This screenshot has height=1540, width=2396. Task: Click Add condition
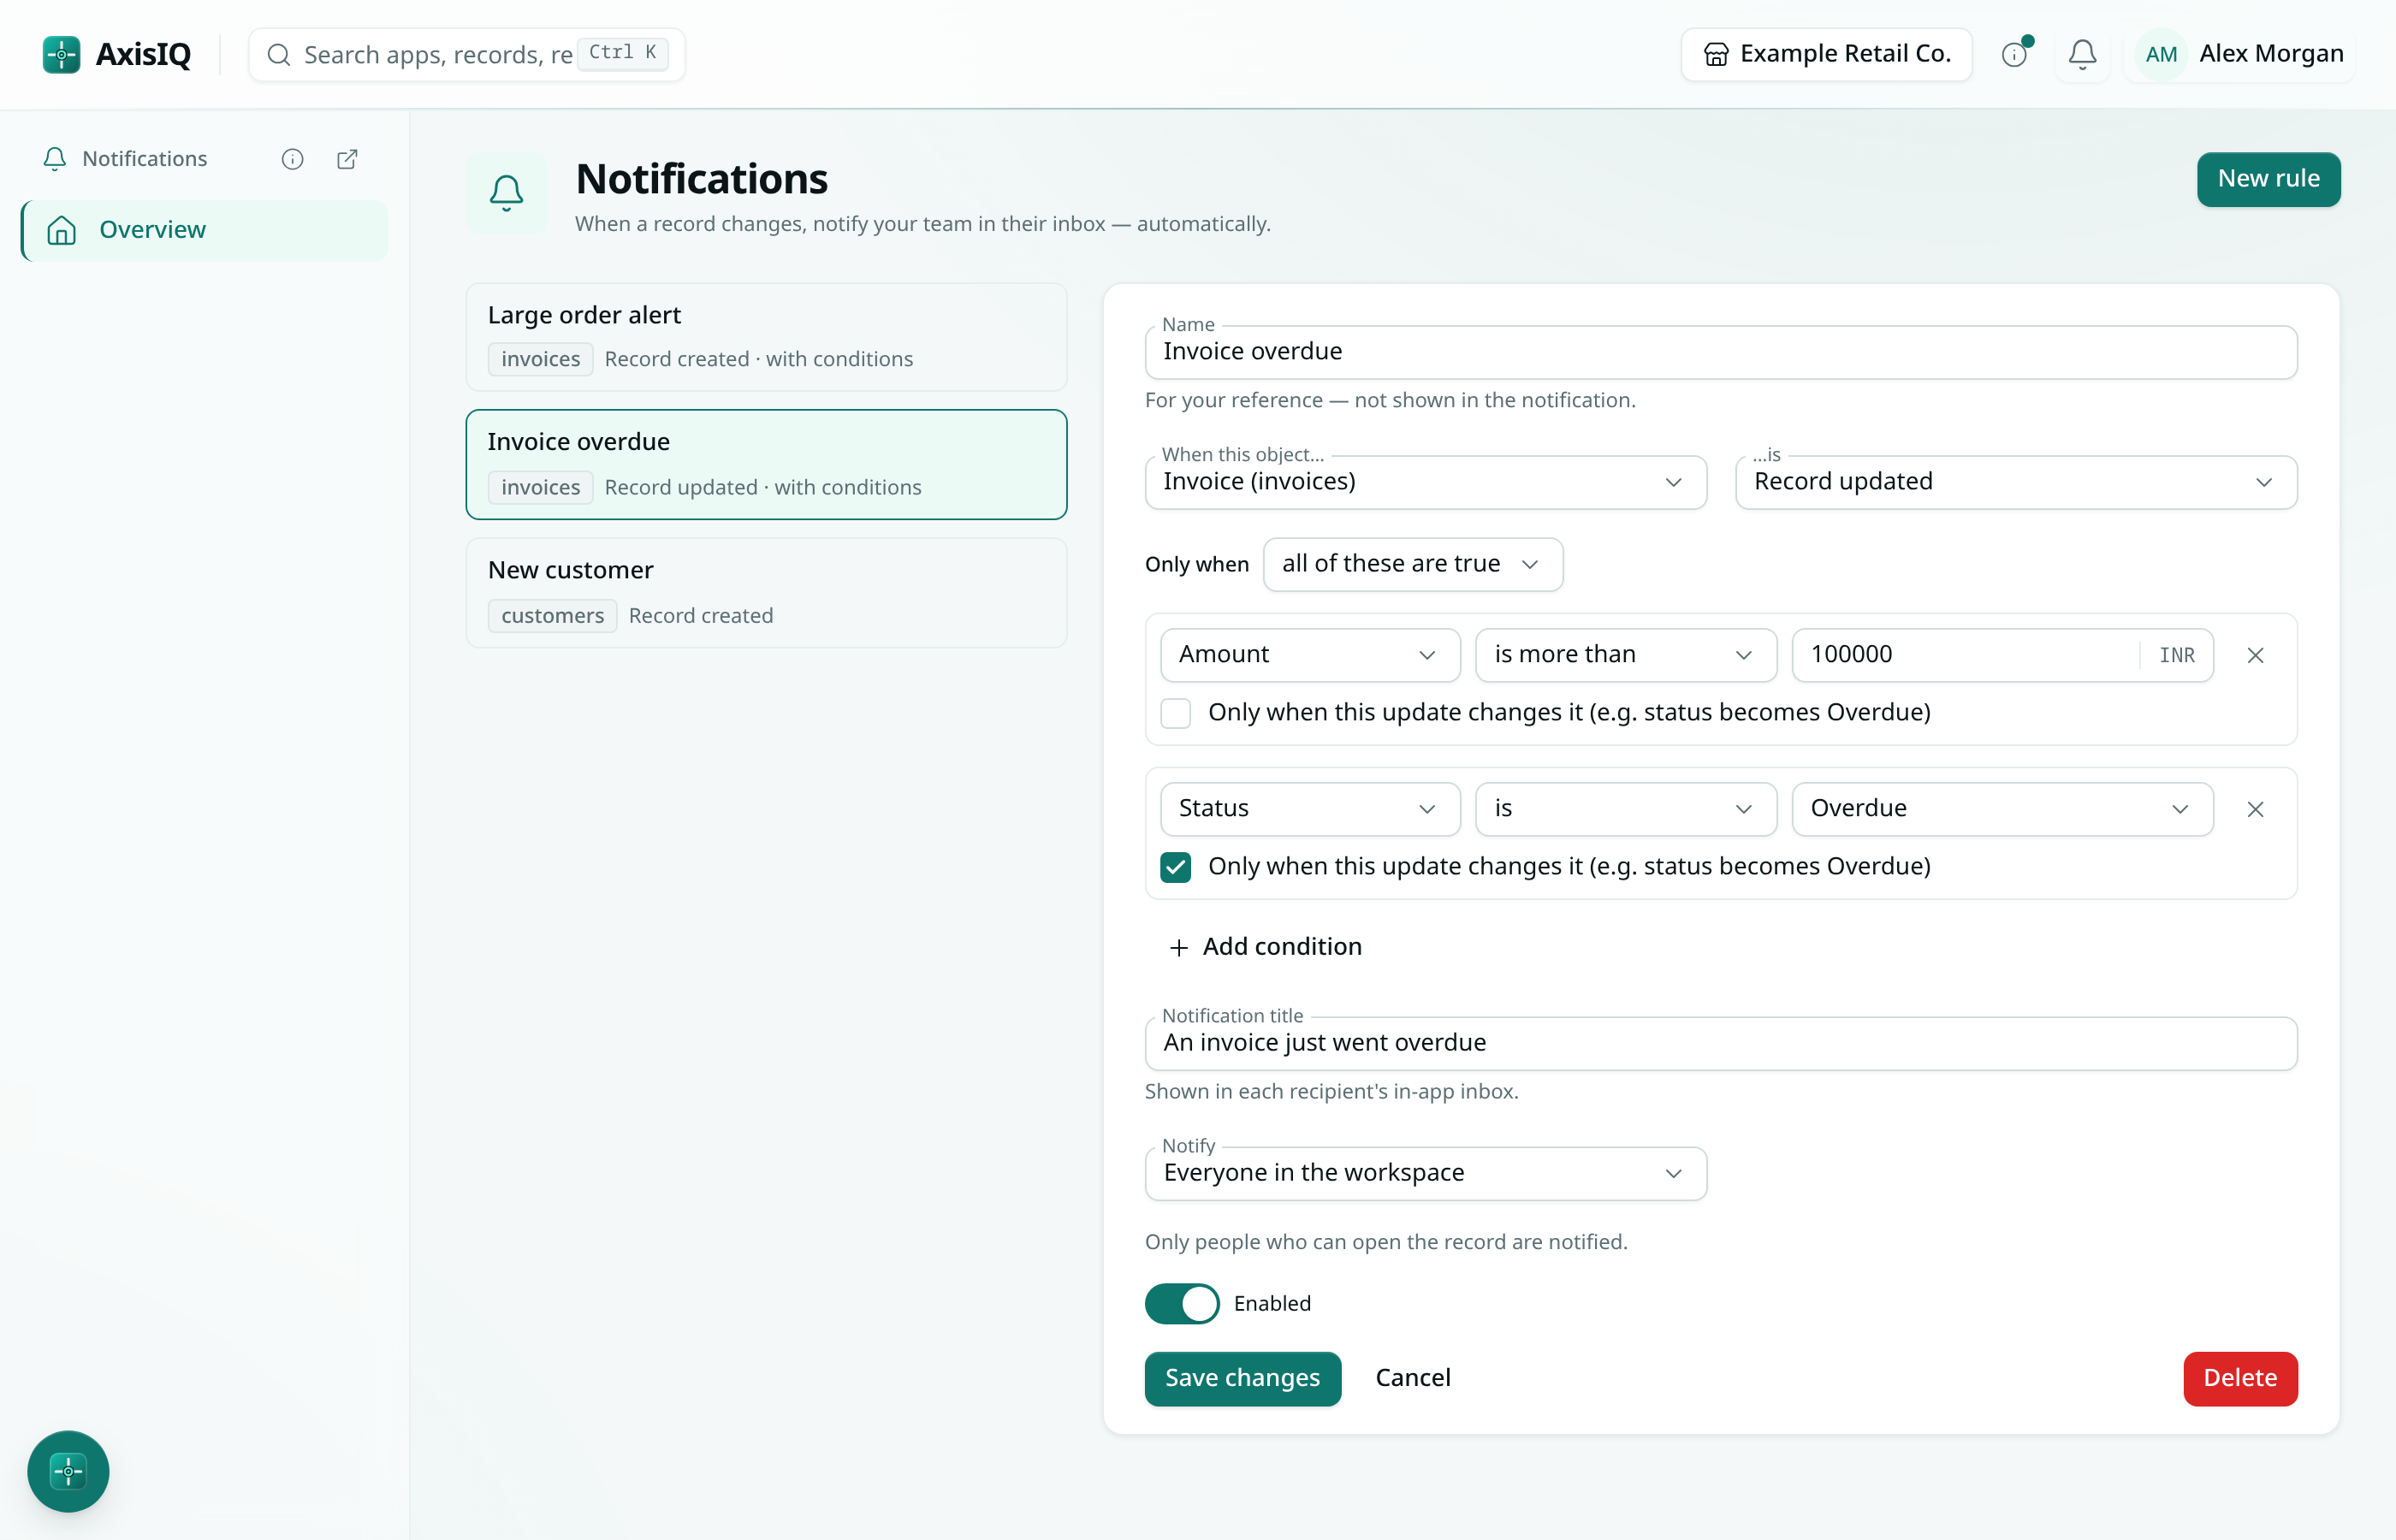pos(1265,947)
